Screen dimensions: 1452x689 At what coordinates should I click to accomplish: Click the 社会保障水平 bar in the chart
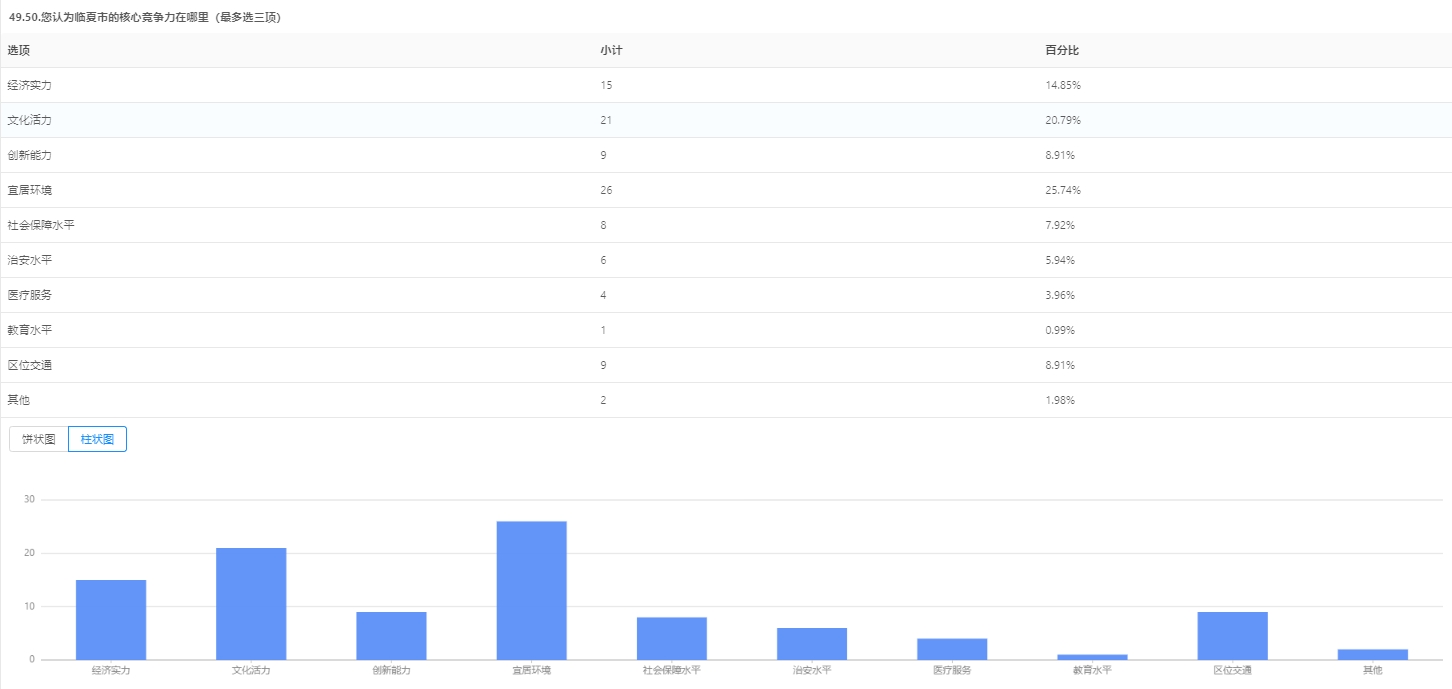(x=671, y=638)
